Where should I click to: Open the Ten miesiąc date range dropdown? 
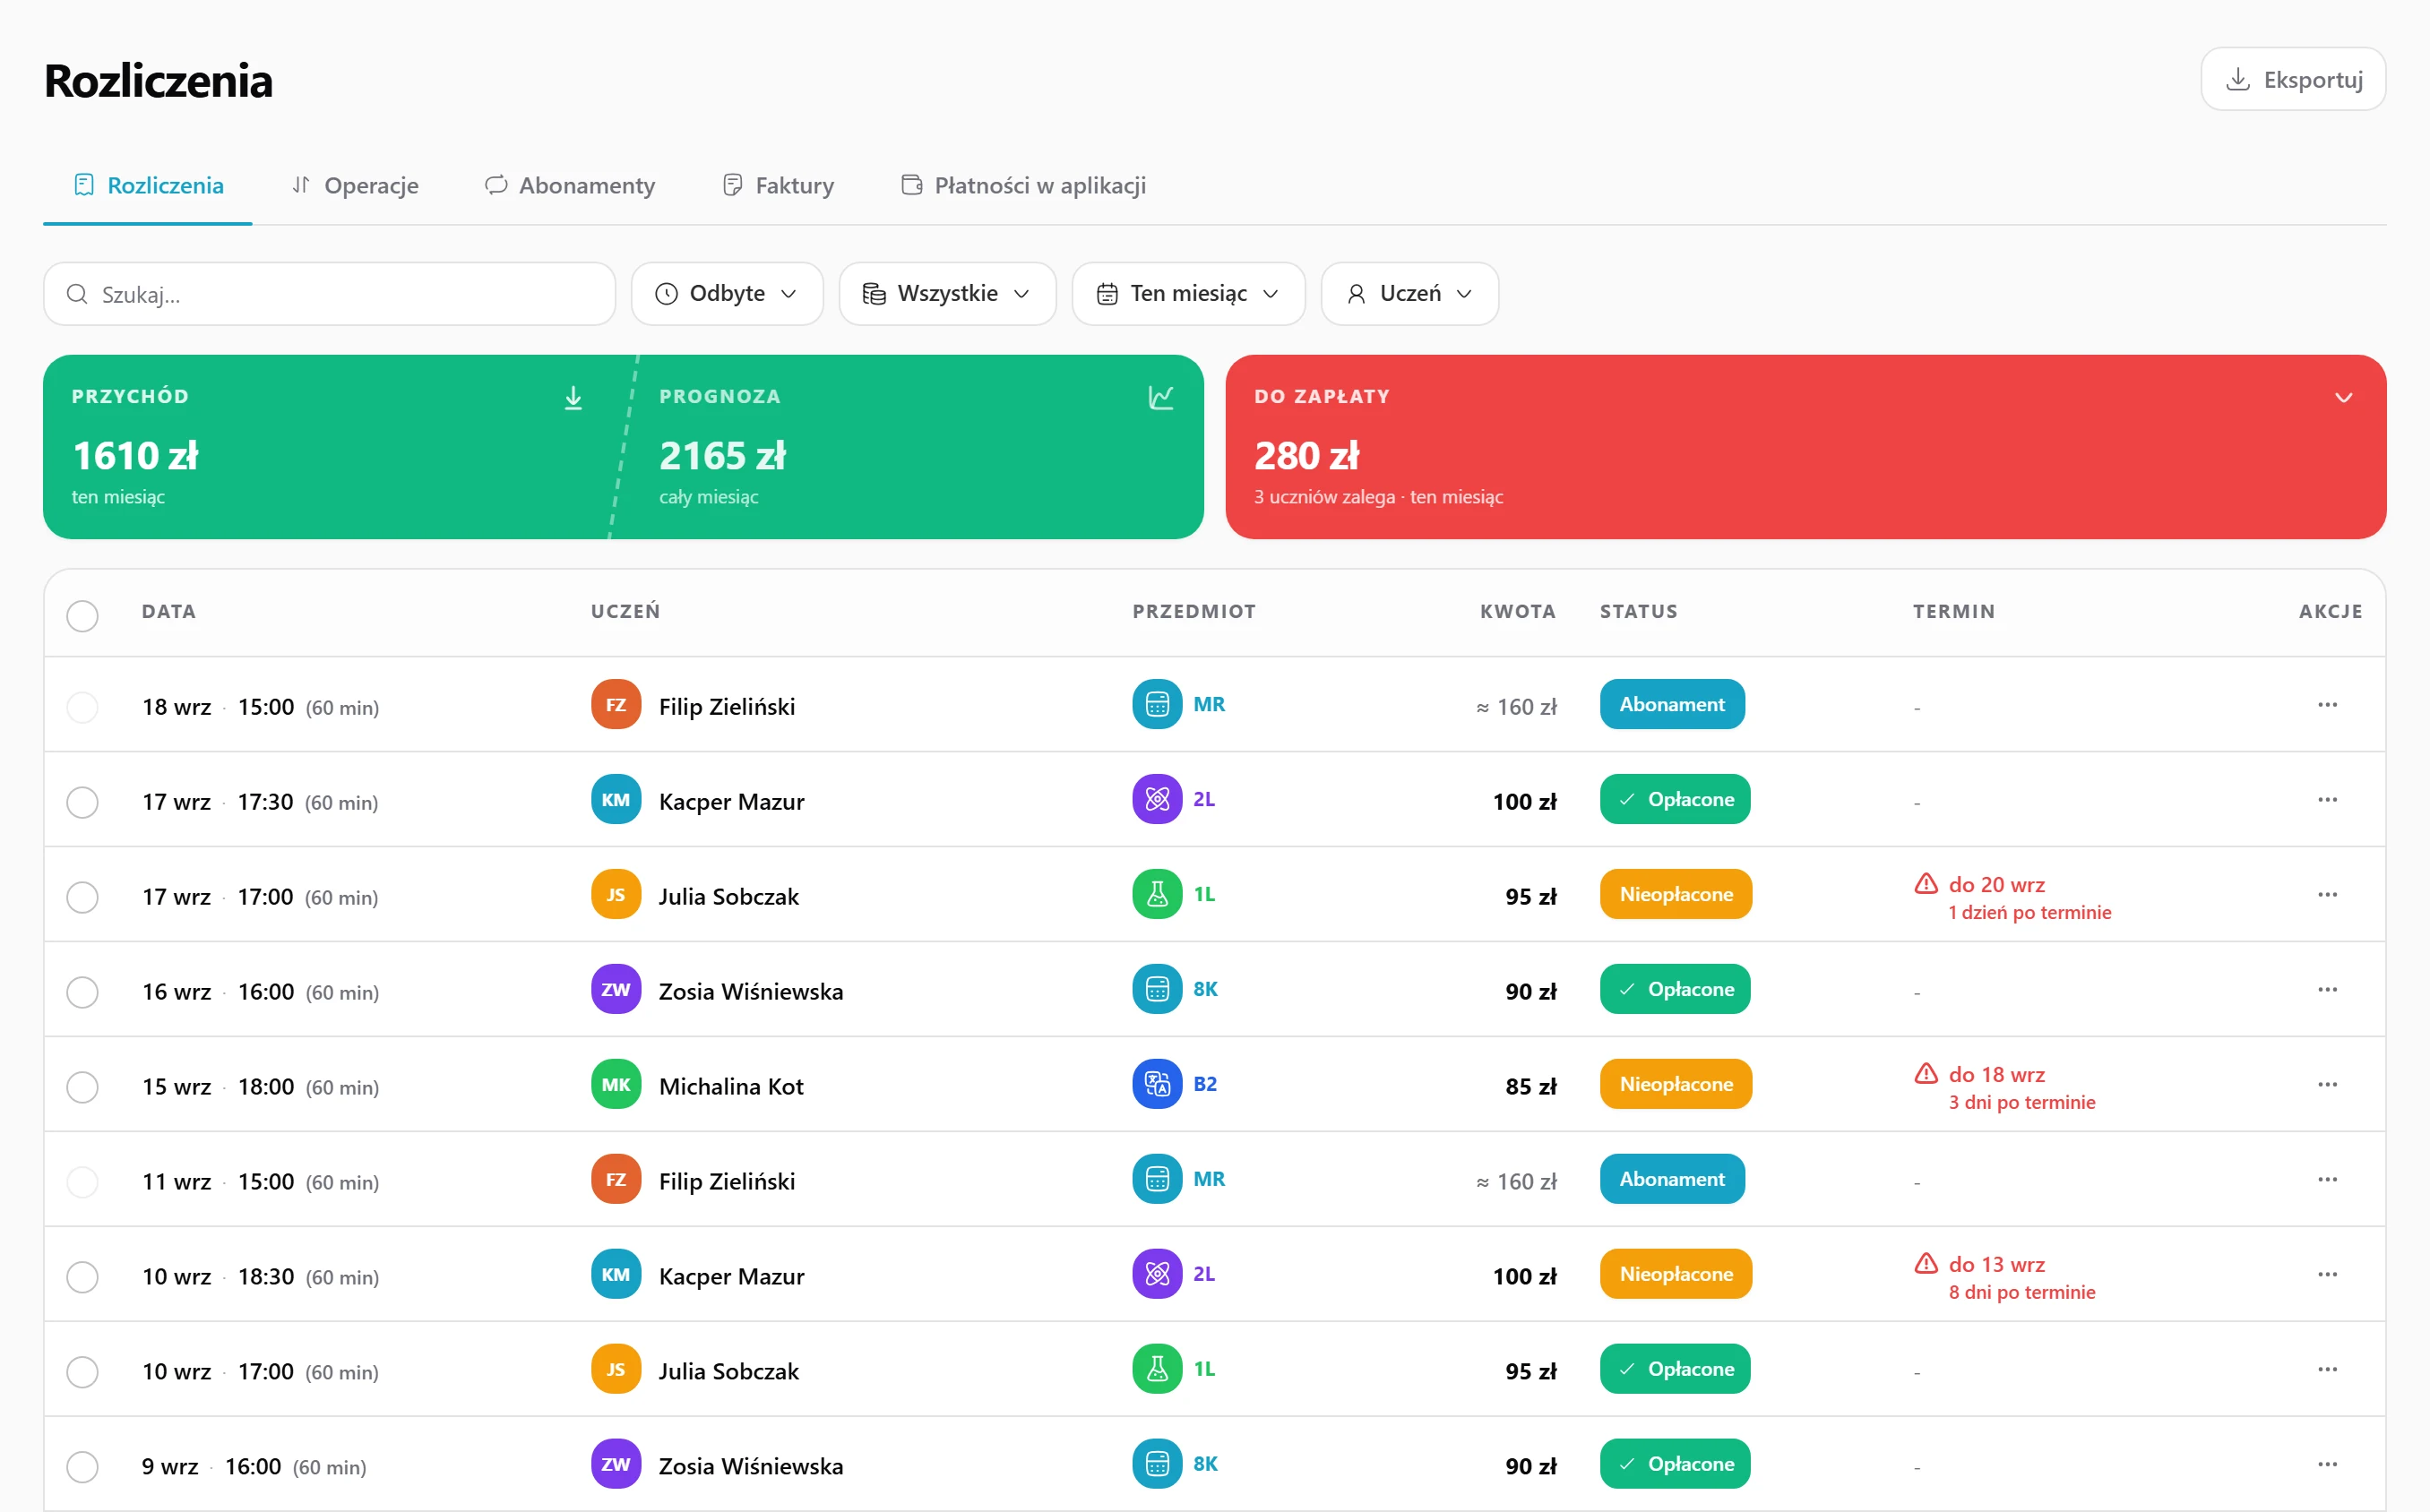(x=1188, y=294)
